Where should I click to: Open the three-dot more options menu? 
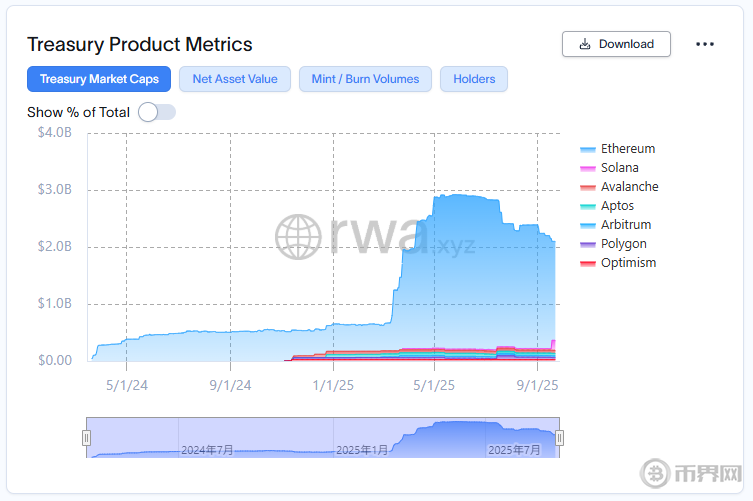click(x=705, y=44)
